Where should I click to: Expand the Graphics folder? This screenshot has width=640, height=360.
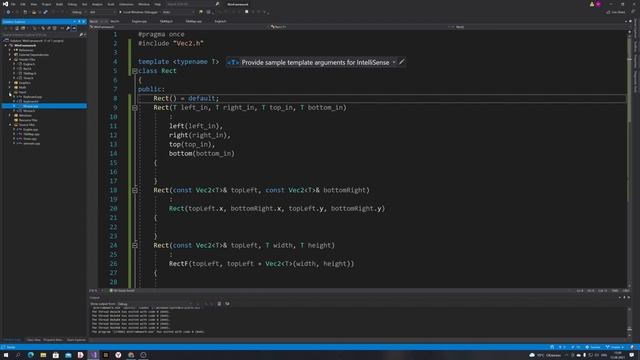click(10, 83)
